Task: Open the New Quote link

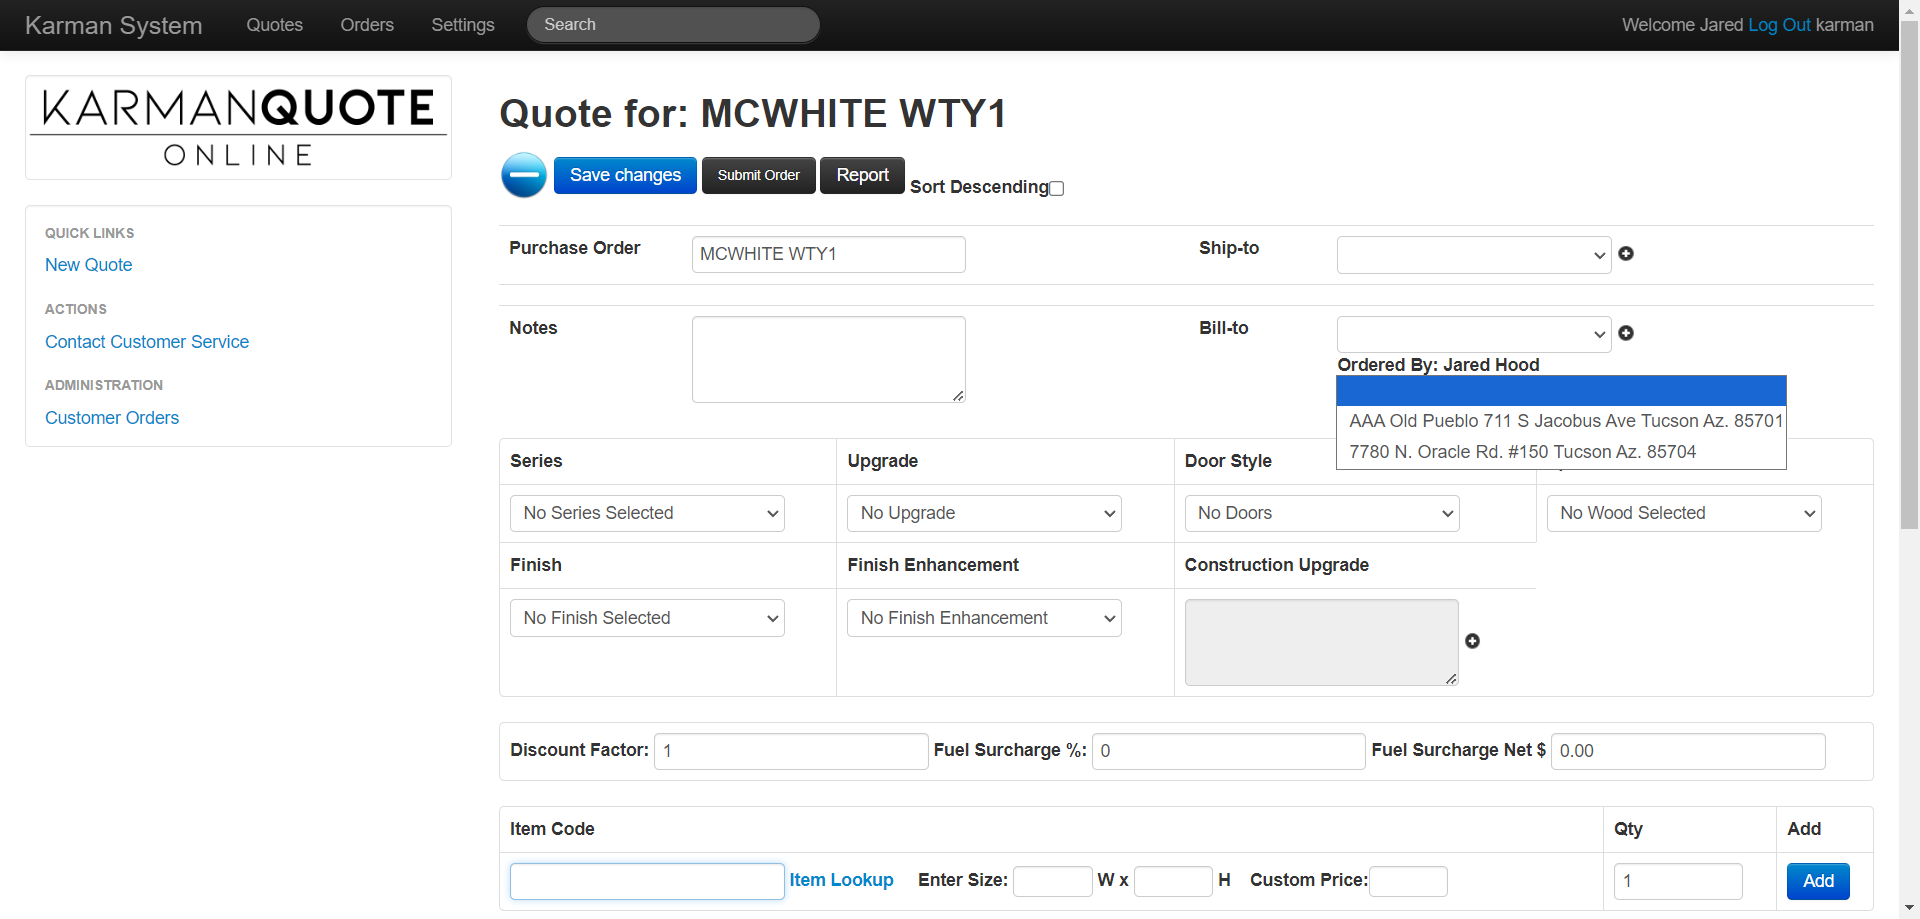Action: (89, 265)
